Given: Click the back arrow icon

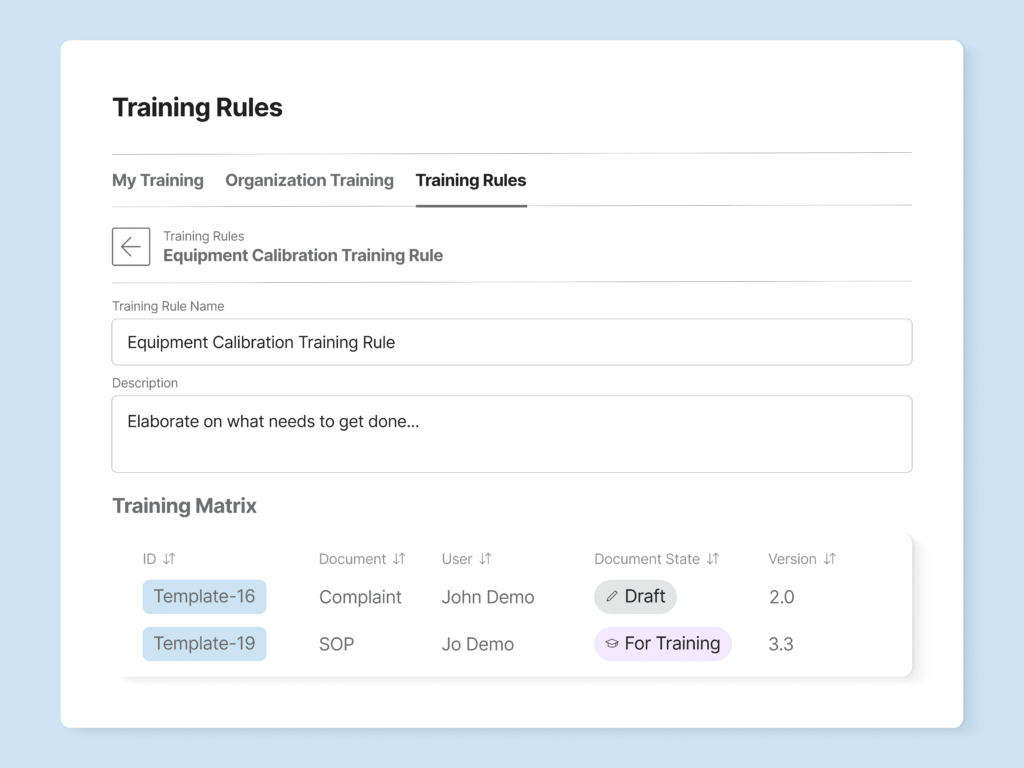Looking at the screenshot, I should 131,247.
